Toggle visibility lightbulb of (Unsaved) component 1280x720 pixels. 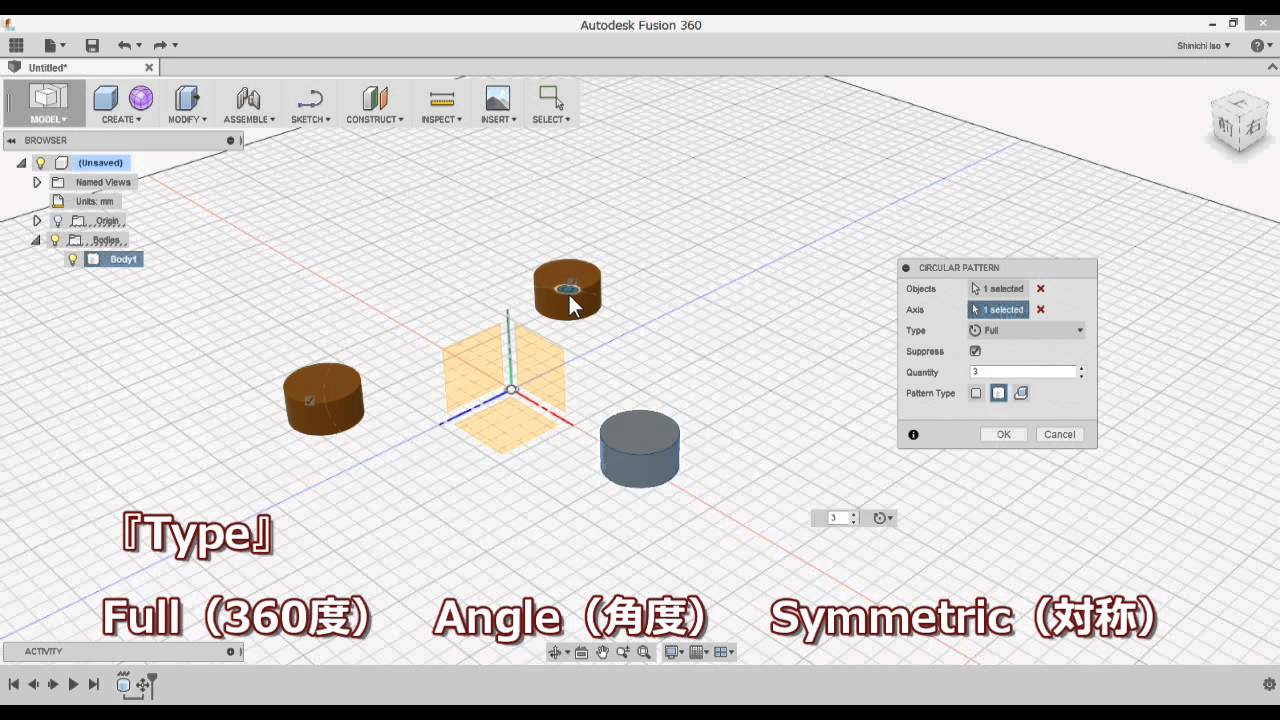41,163
